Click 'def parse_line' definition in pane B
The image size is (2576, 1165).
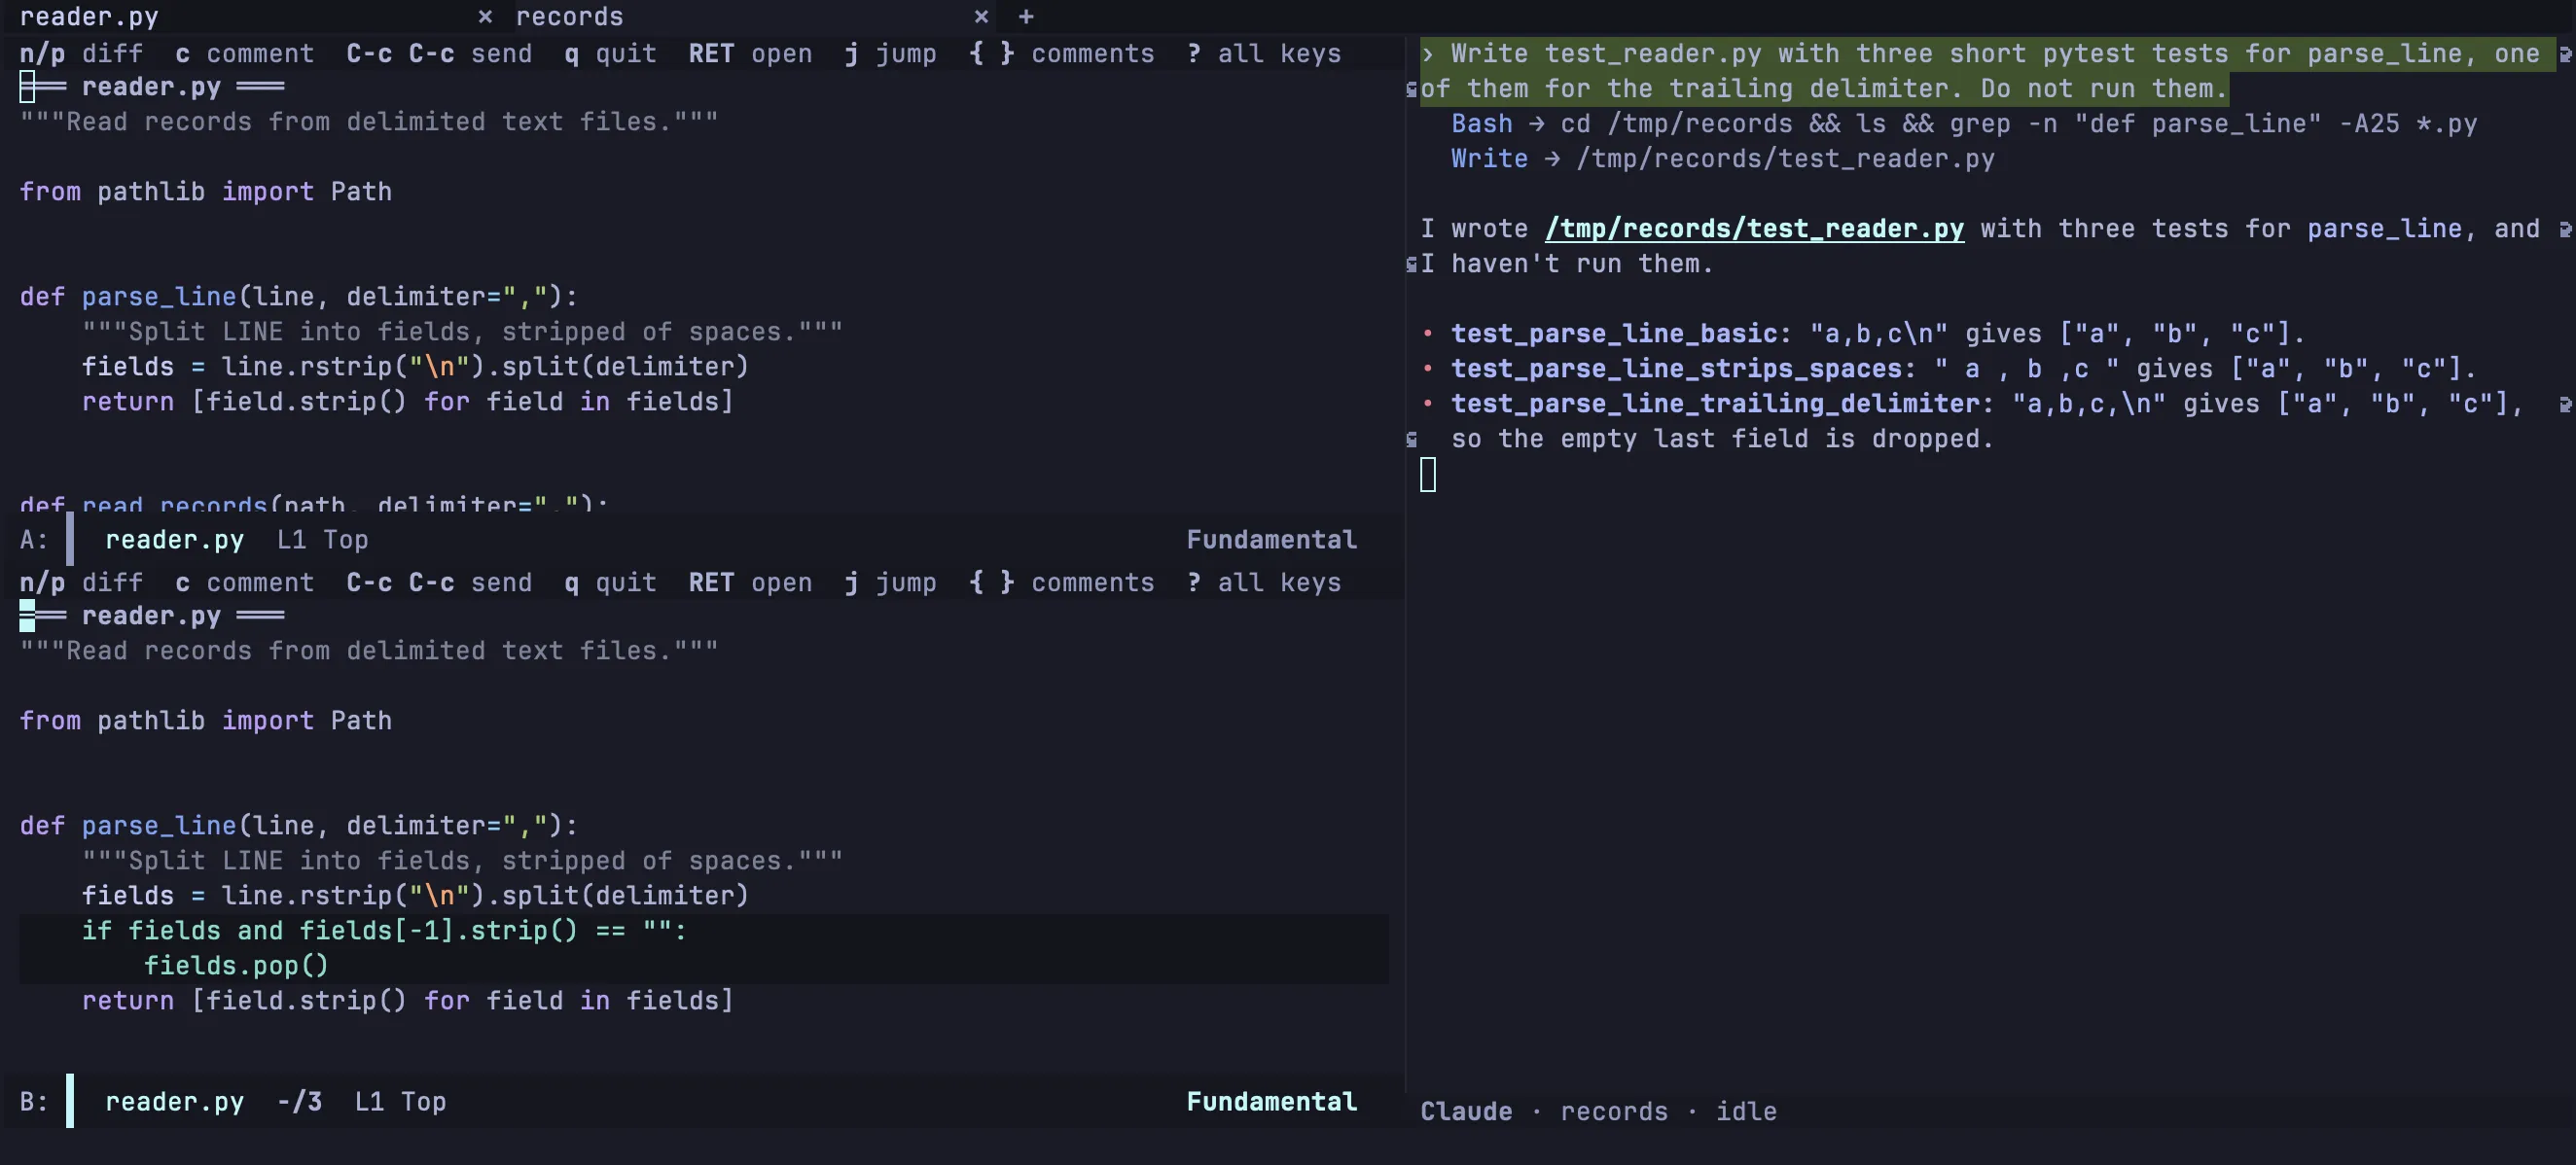click(298, 825)
